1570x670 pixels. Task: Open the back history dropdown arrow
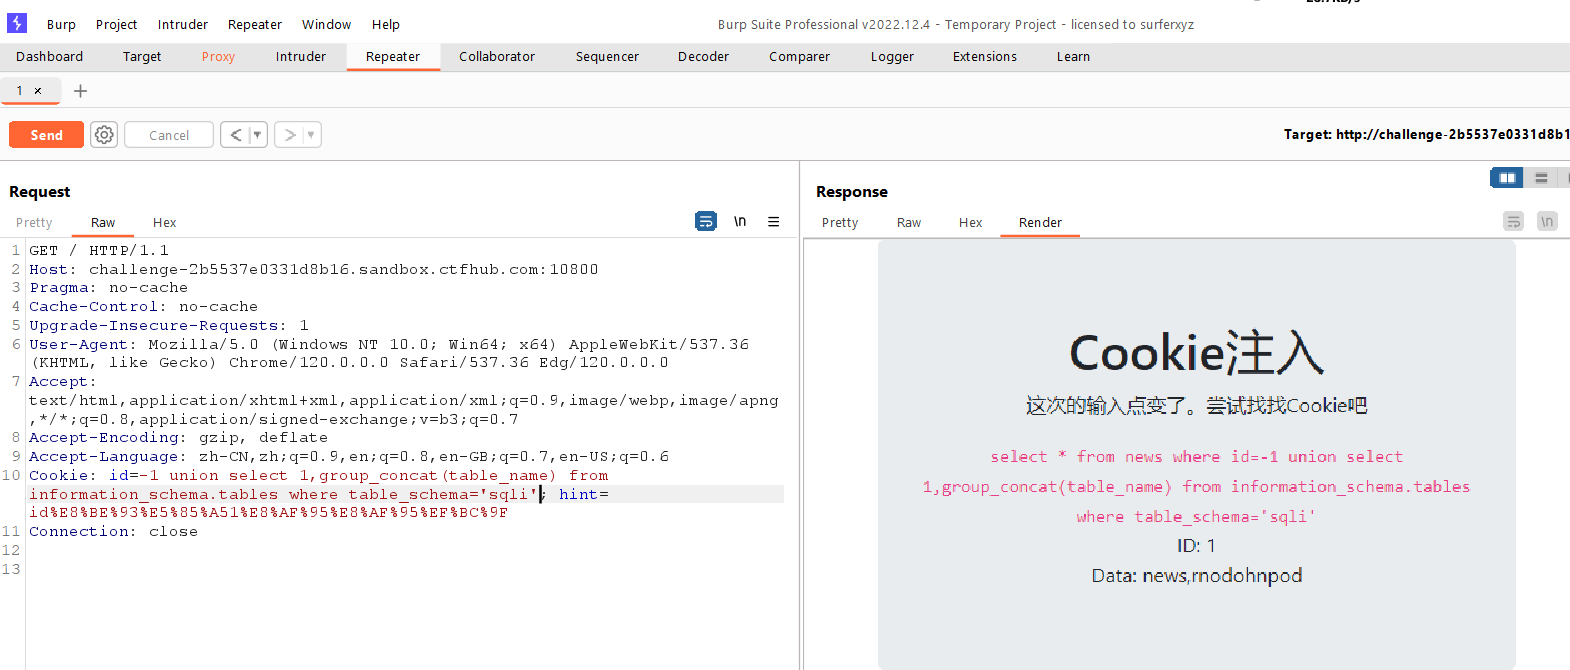tap(257, 134)
